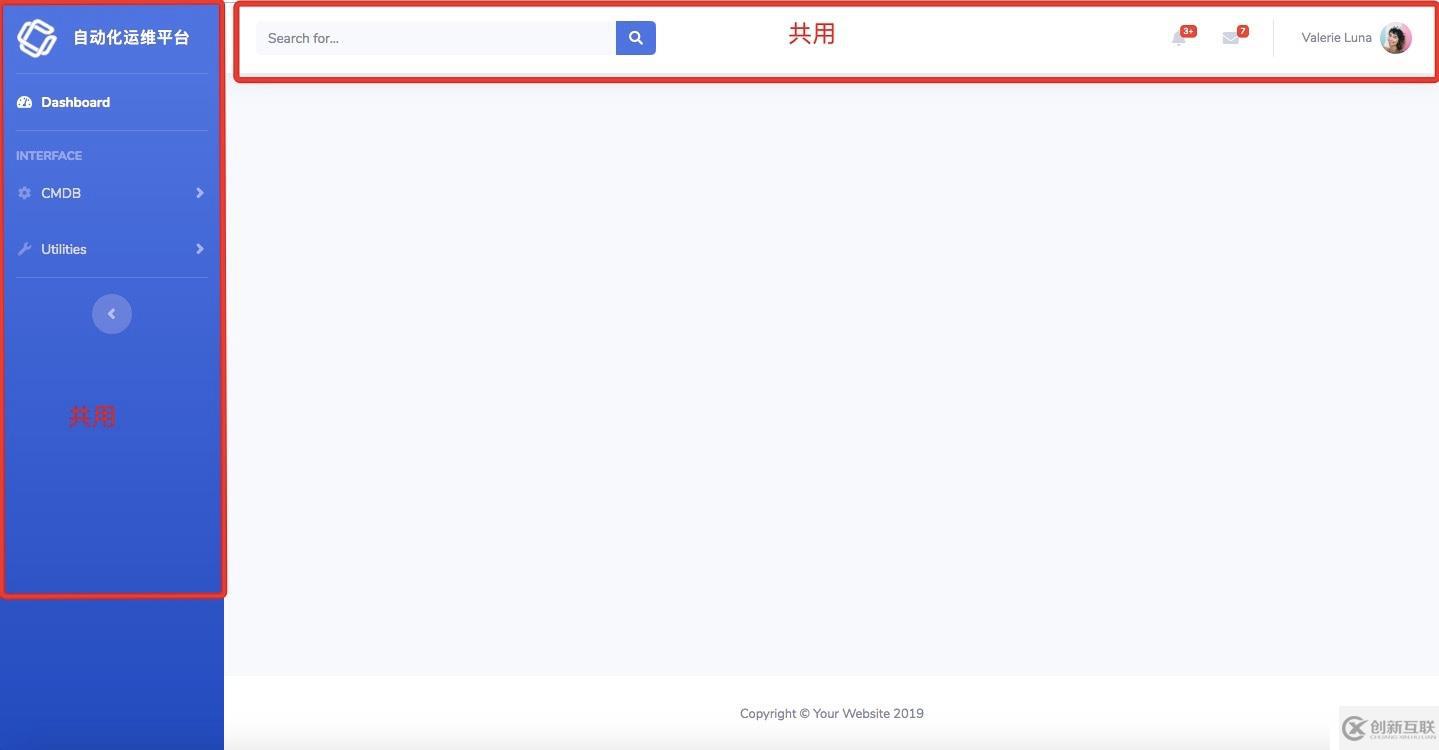Click the Utilities sidebar entry
This screenshot has width=1439, height=750.
pyautogui.click(x=63, y=248)
